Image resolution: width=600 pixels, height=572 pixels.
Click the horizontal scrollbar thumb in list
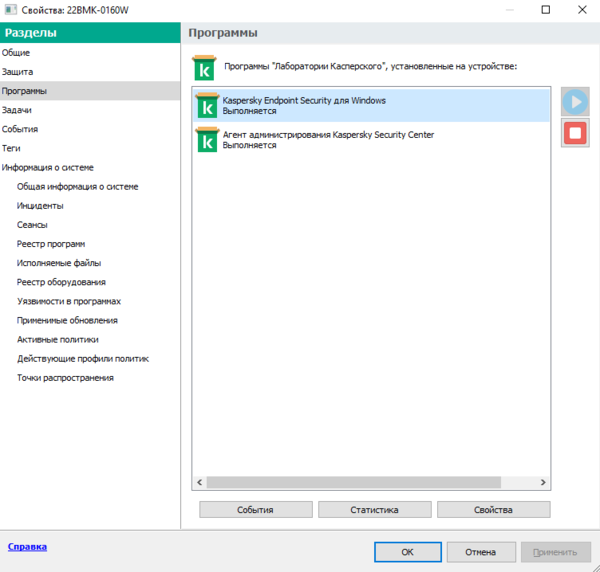point(354,482)
